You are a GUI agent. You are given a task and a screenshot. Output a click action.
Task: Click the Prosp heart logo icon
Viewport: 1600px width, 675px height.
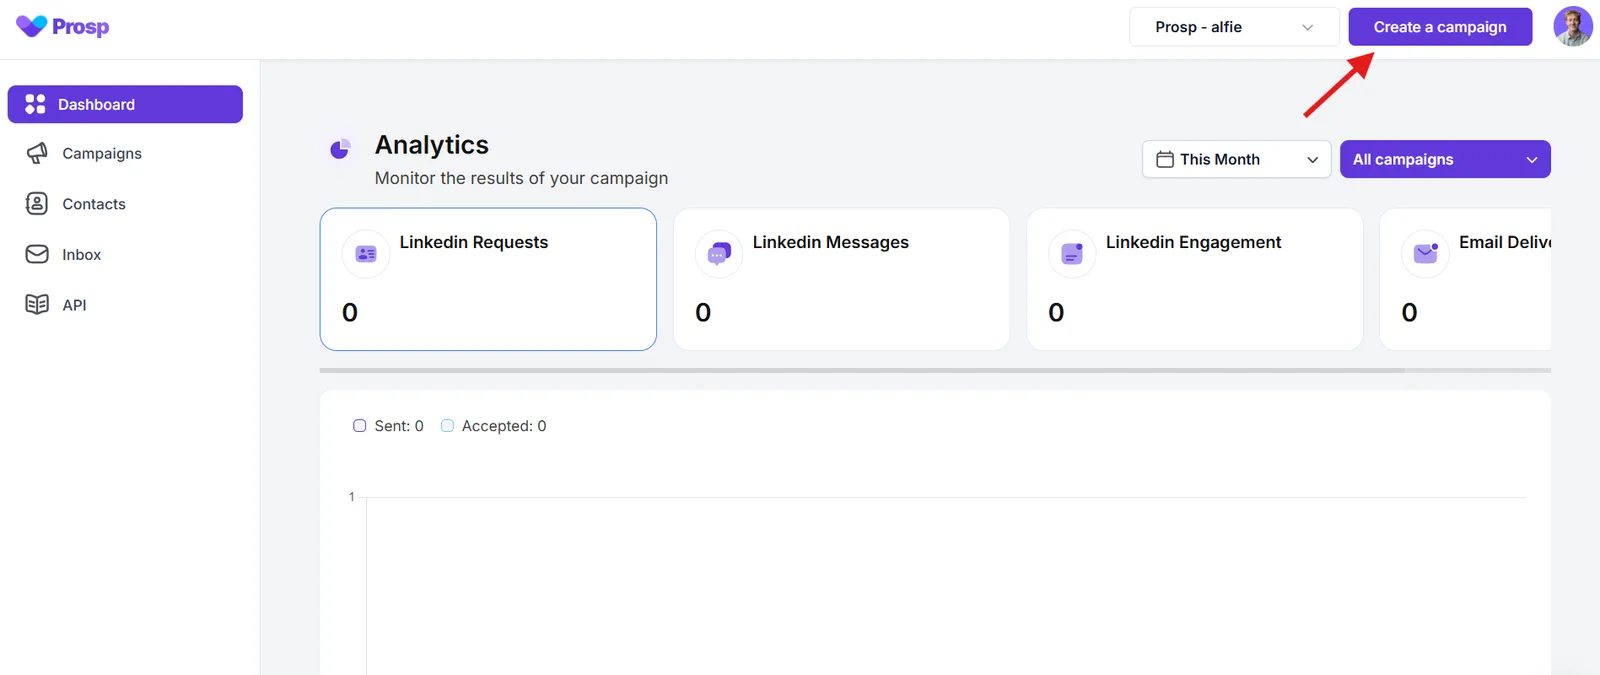(31, 26)
